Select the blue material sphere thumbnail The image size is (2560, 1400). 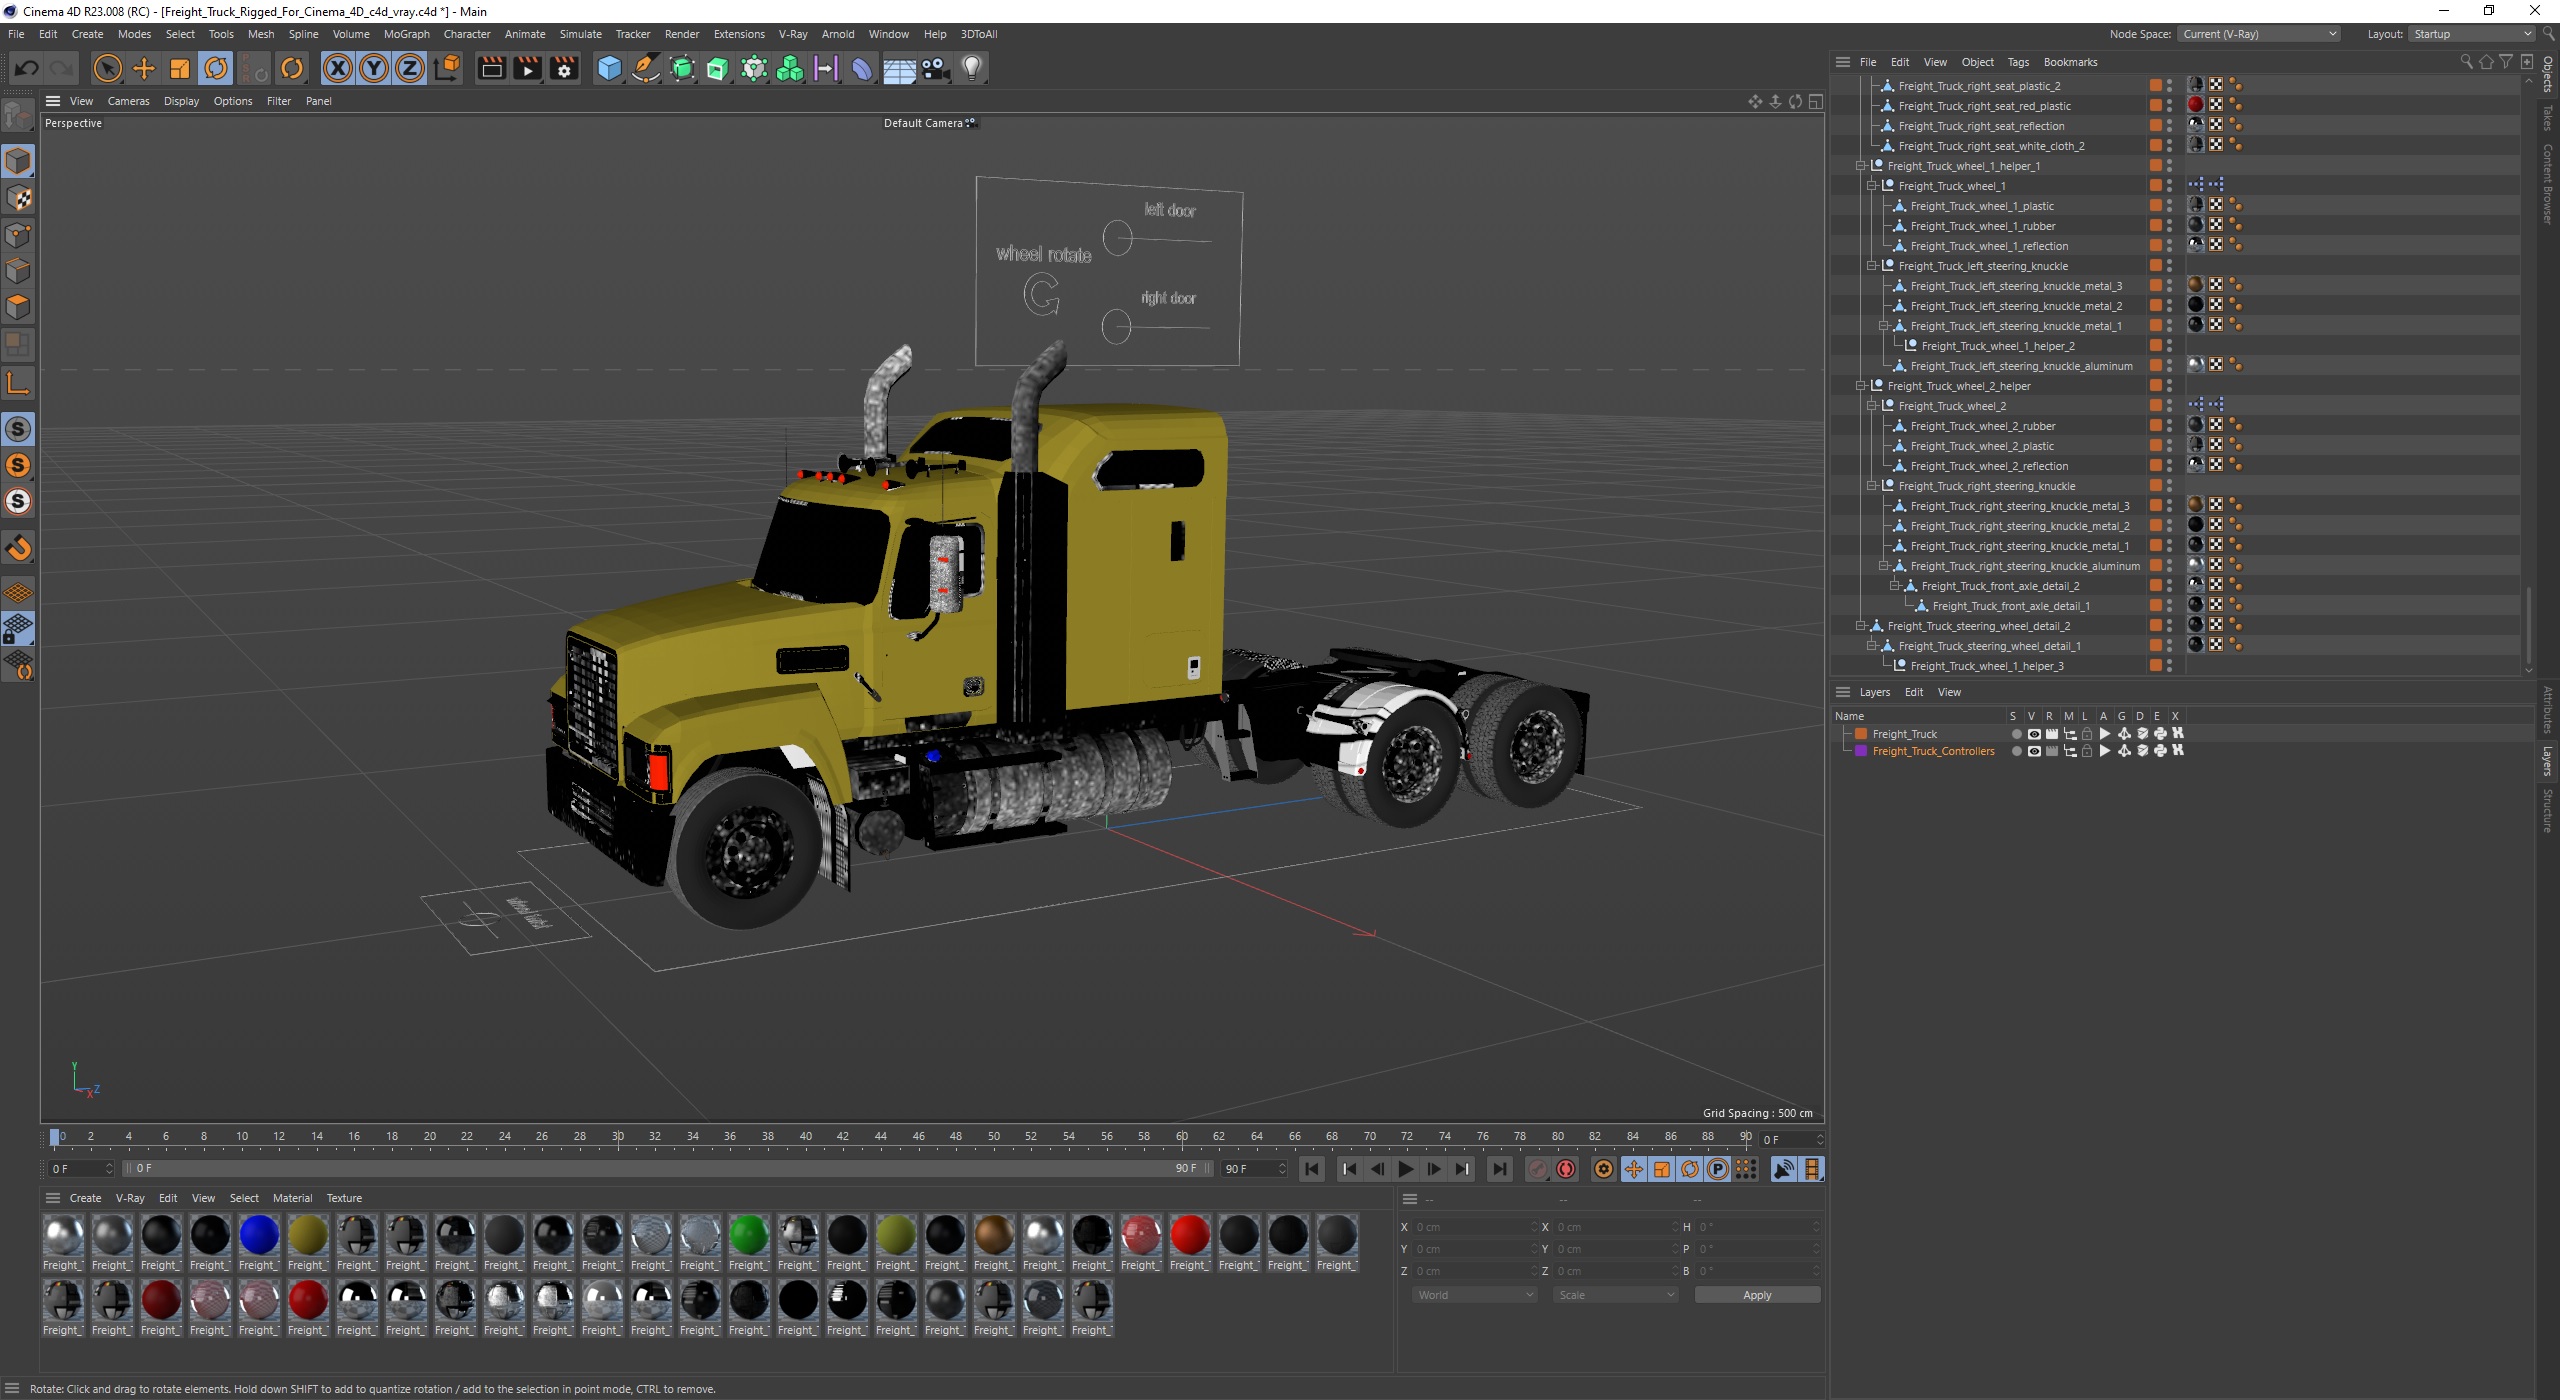coord(259,1236)
